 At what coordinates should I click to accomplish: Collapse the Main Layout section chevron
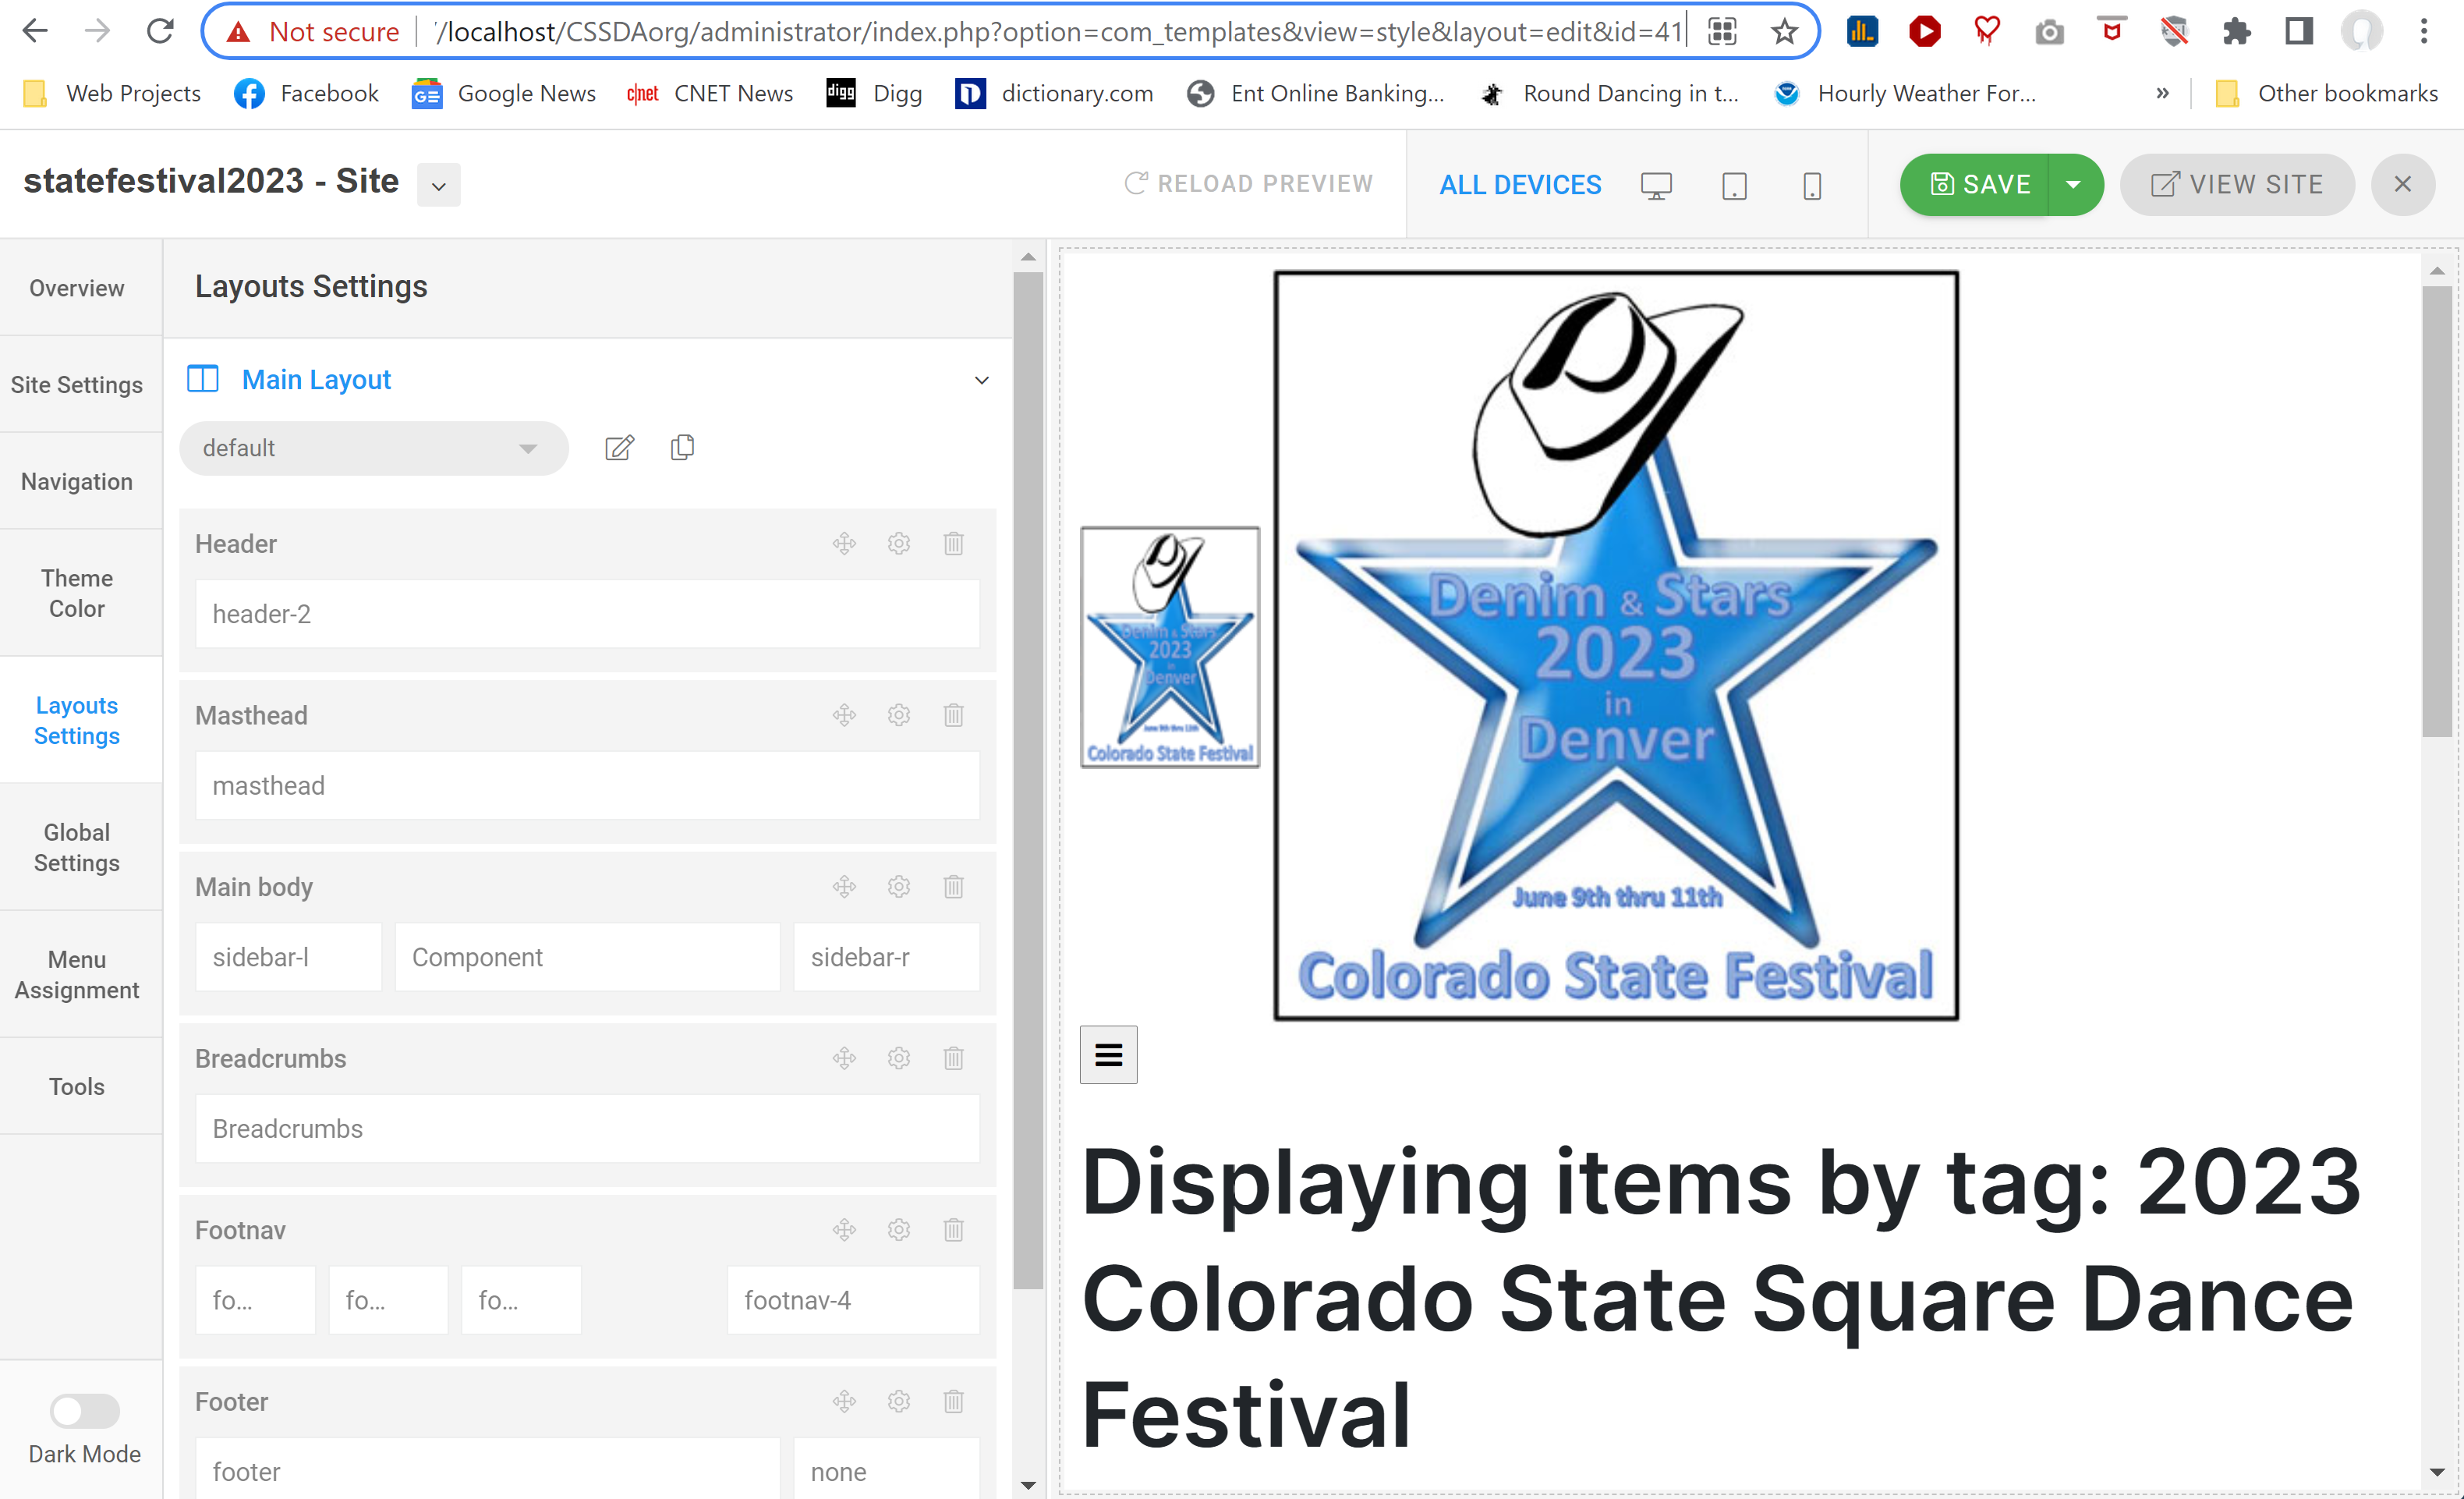[981, 380]
